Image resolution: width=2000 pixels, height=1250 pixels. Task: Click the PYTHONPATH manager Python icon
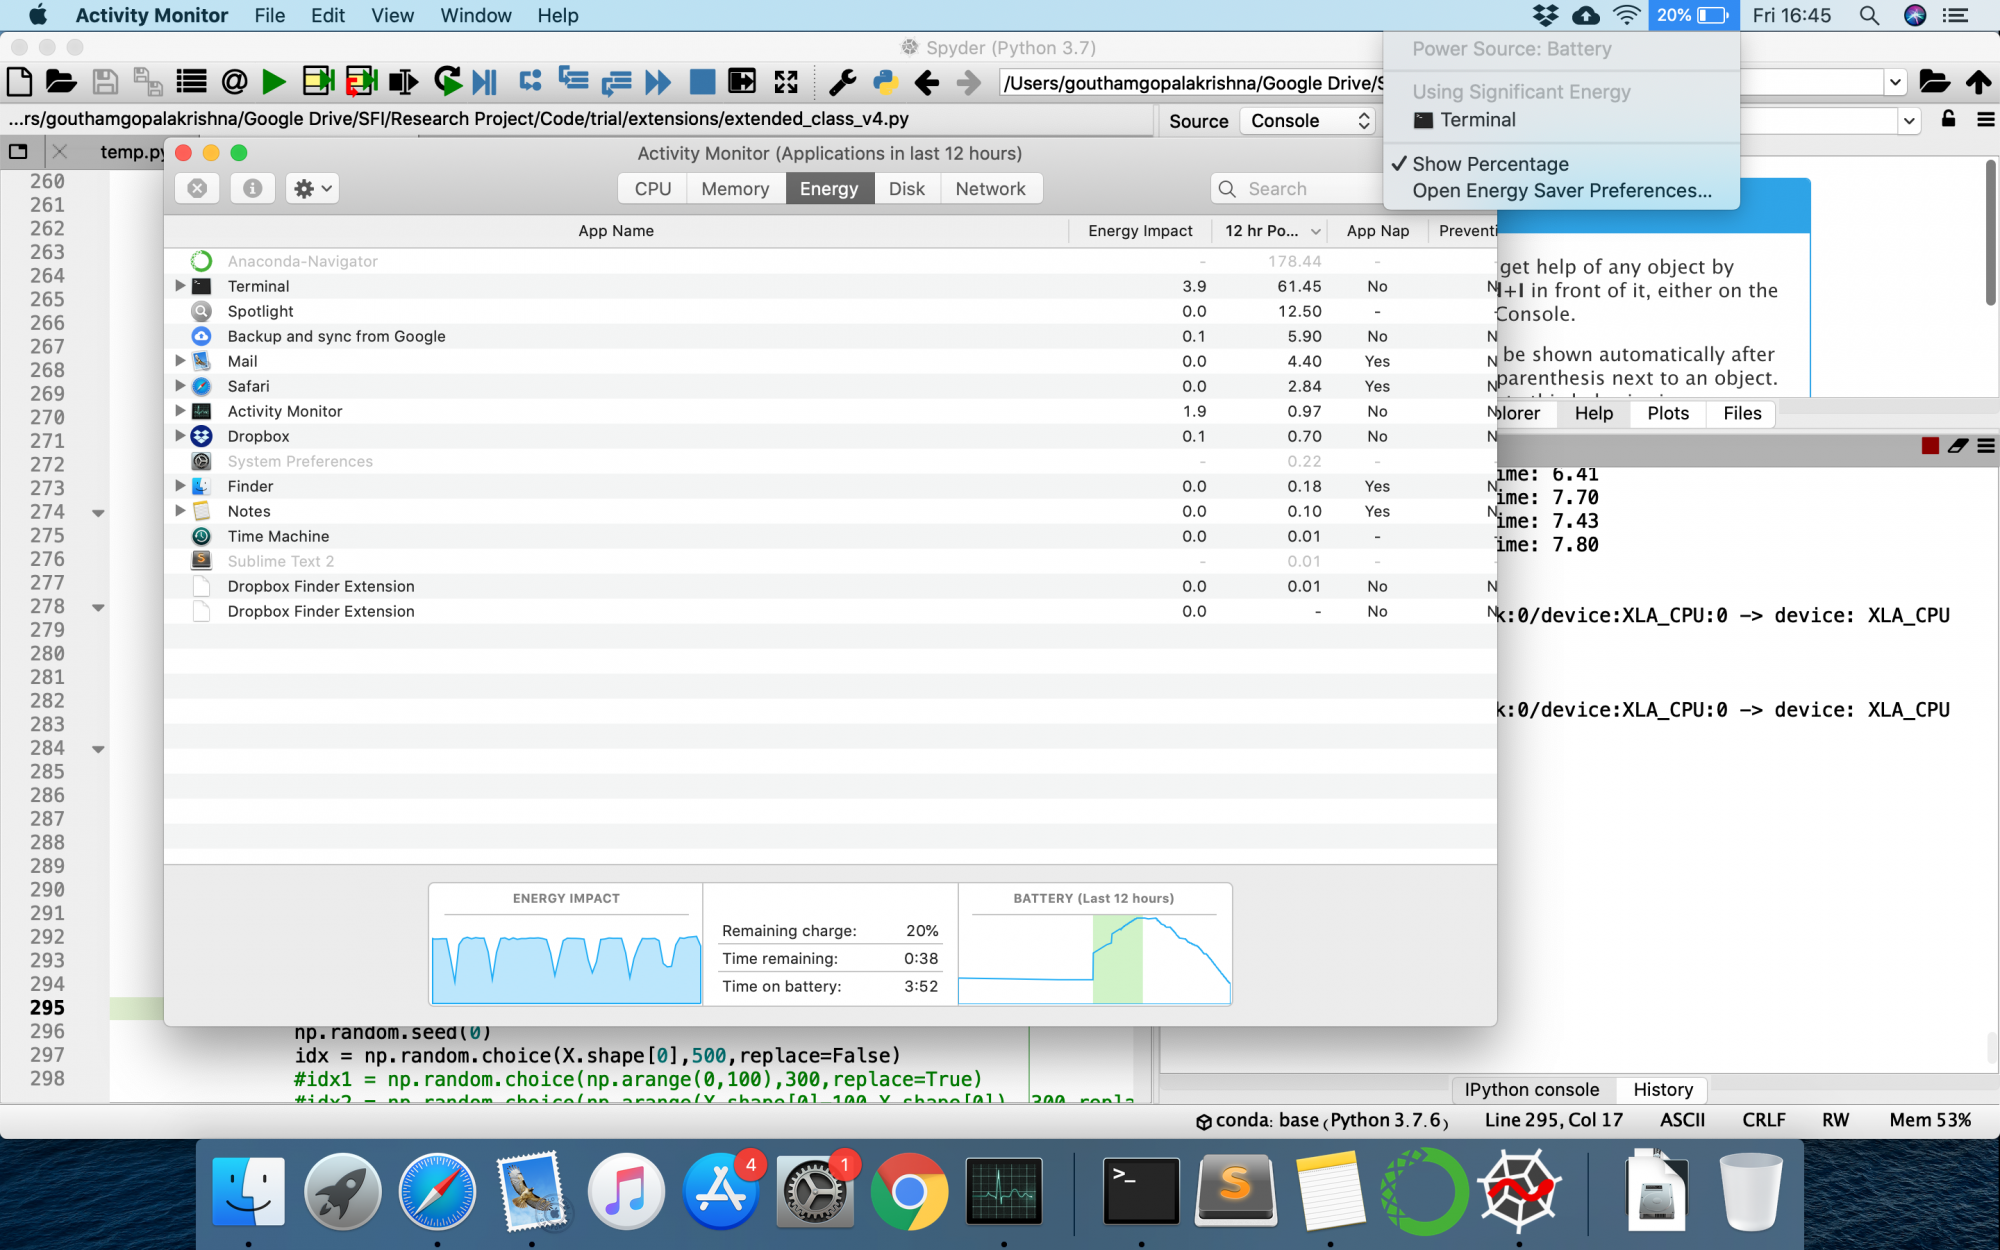[x=885, y=82]
